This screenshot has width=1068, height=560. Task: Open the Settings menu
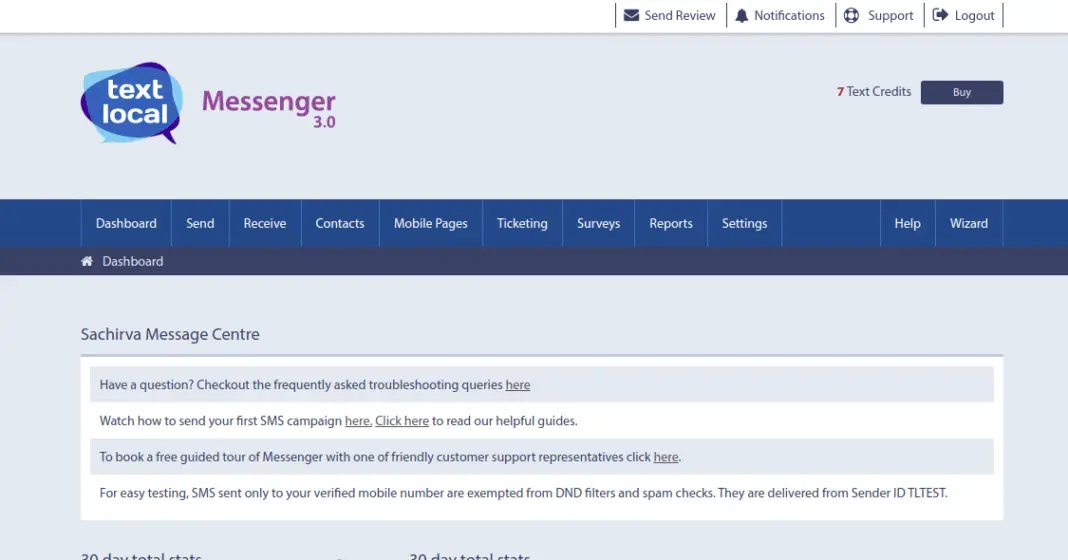pyautogui.click(x=744, y=223)
